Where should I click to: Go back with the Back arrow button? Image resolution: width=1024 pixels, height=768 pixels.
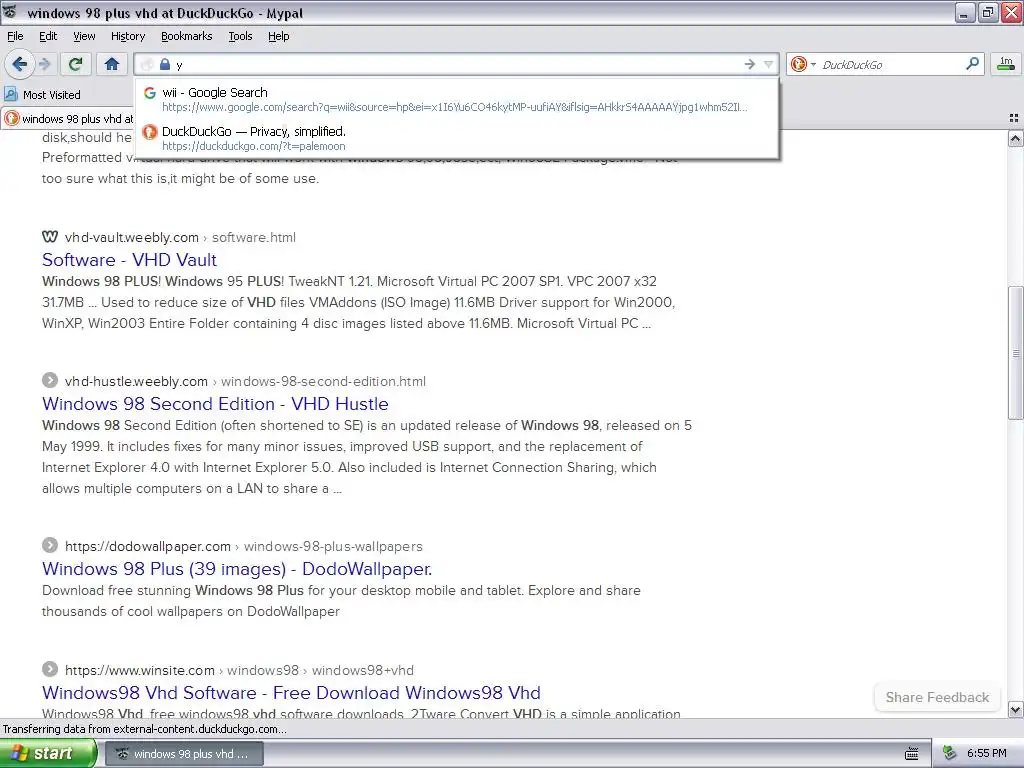pyautogui.click(x=19, y=64)
